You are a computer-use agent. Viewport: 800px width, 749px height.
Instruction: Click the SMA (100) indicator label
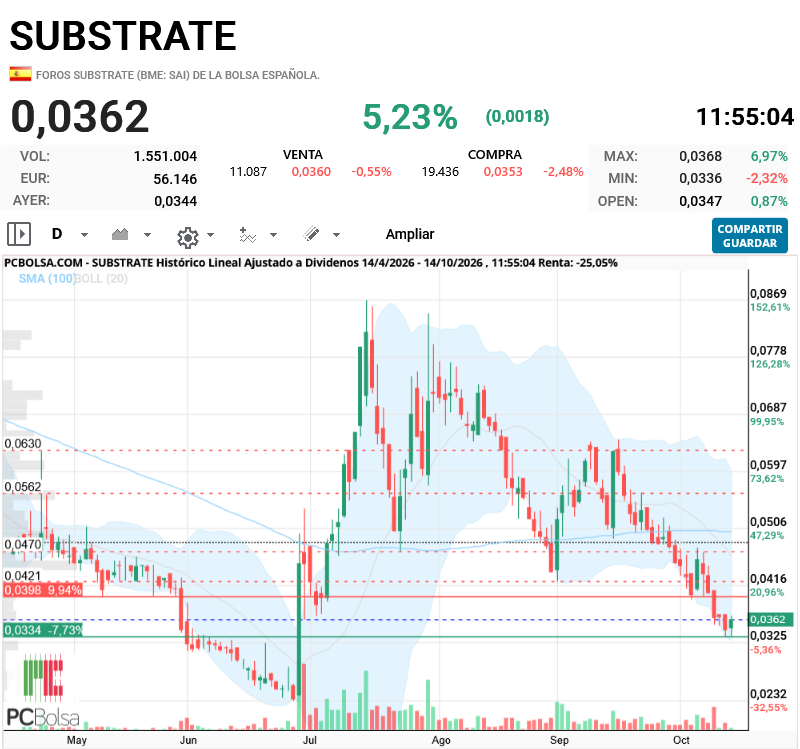[46, 279]
